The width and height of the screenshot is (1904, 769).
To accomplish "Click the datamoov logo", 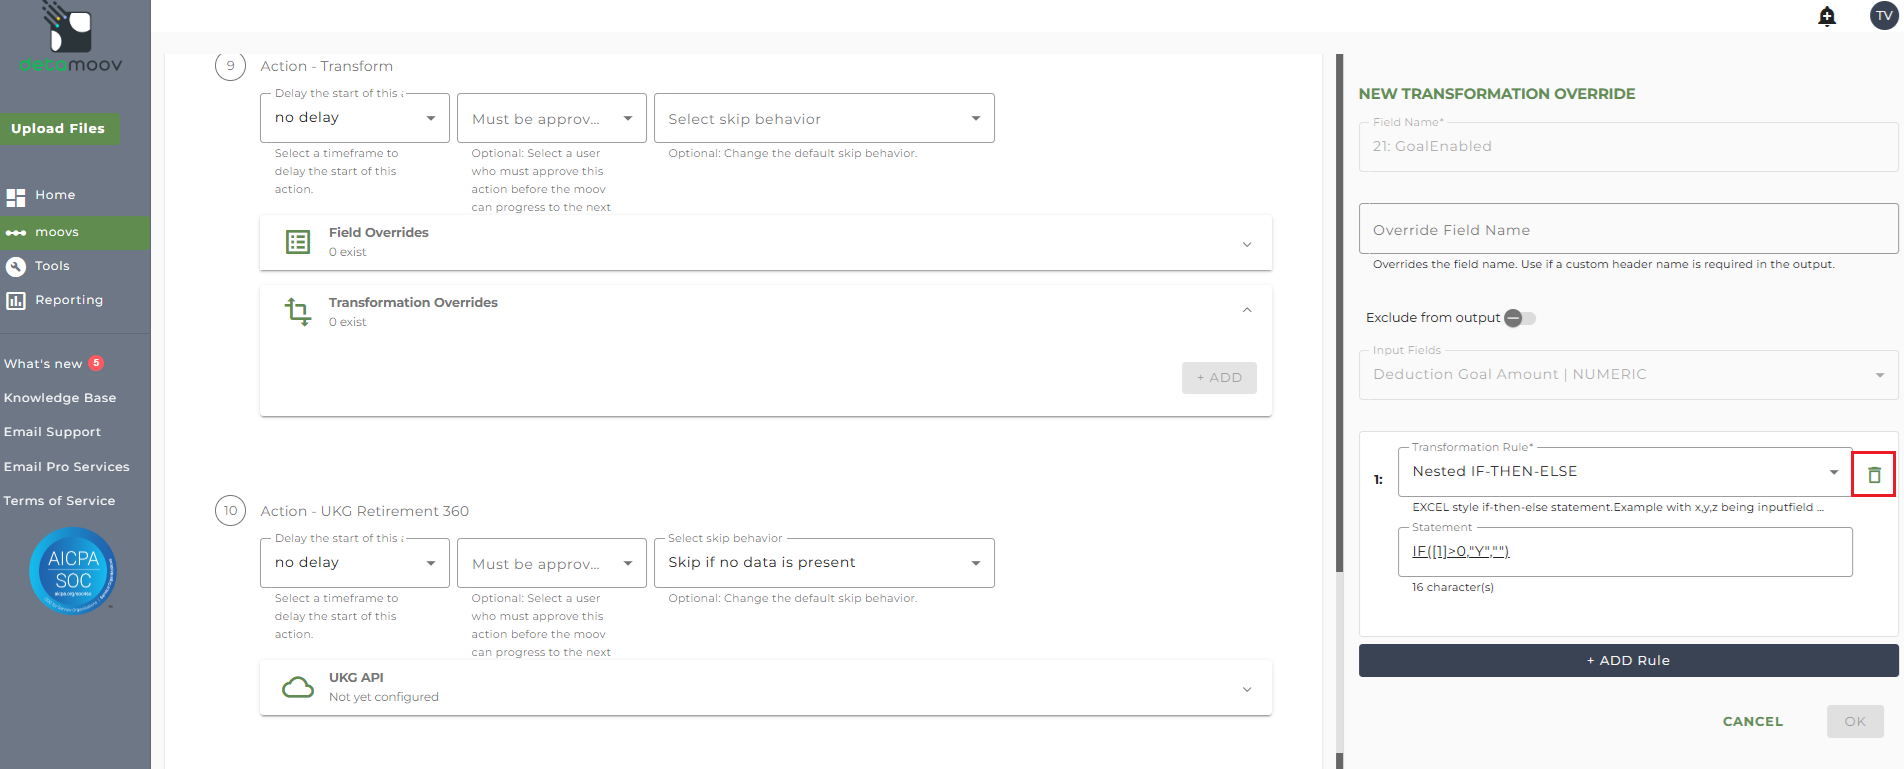I will pyautogui.click(x=71, y=38).
